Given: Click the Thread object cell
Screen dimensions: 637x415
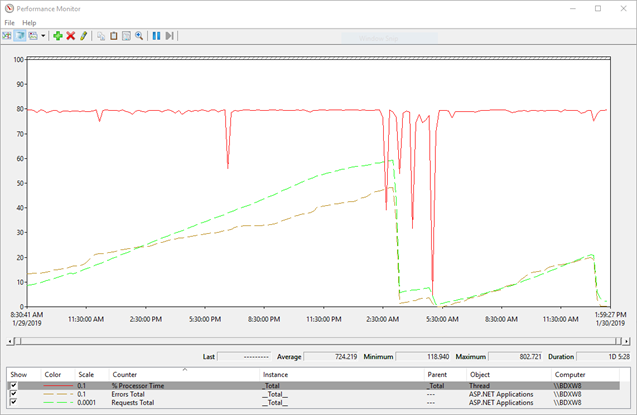Looking at the screenshot, I should (479, 386).
